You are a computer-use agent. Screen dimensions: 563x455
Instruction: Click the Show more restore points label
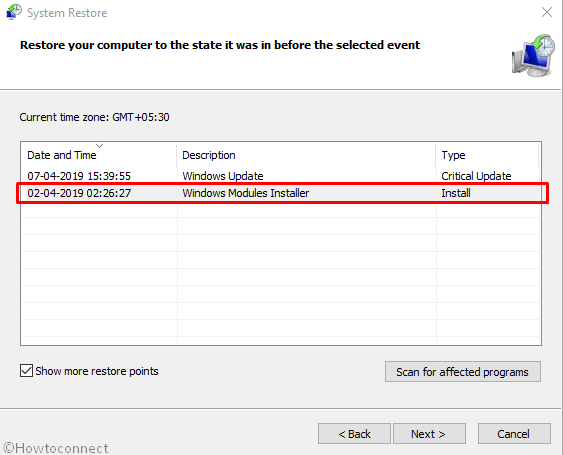(x=97, y=371)
